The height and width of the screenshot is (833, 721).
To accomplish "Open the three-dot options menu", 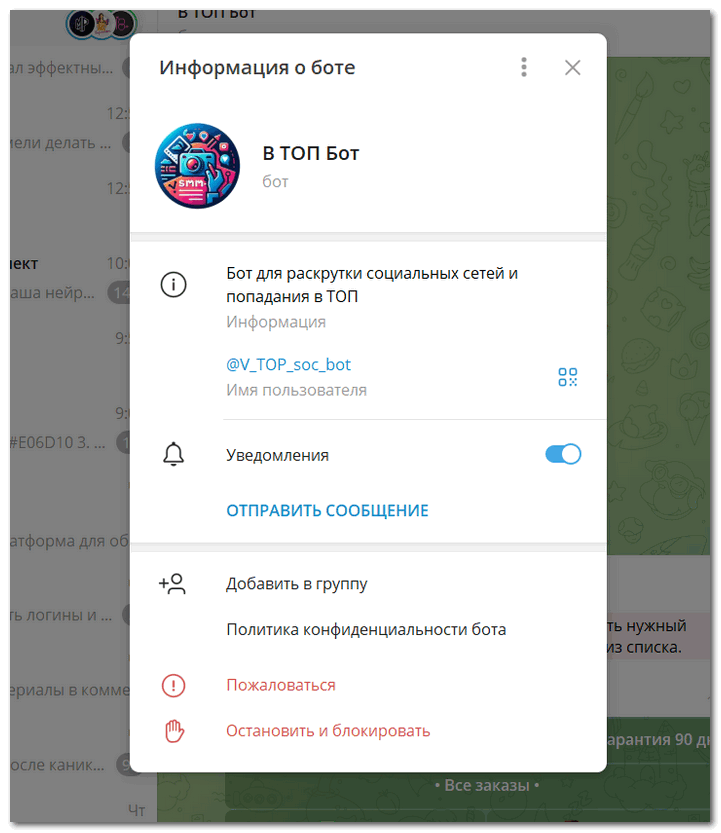I will pos(524,67).
